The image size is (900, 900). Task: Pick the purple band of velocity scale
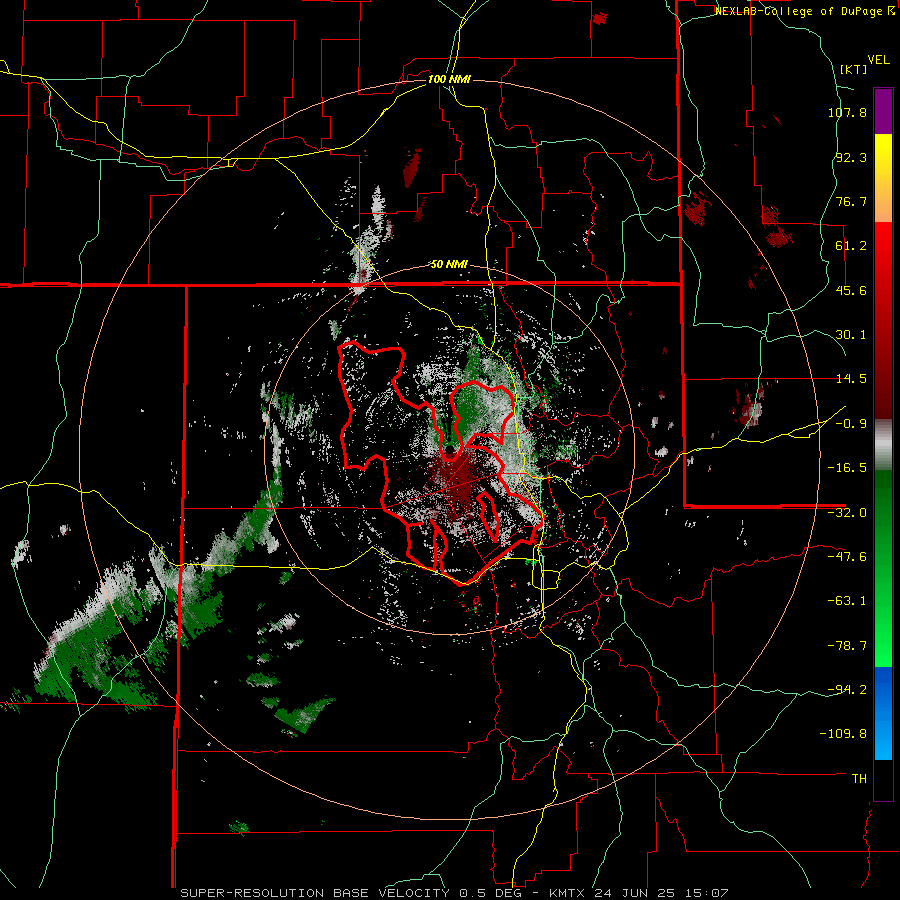(883, 111)
